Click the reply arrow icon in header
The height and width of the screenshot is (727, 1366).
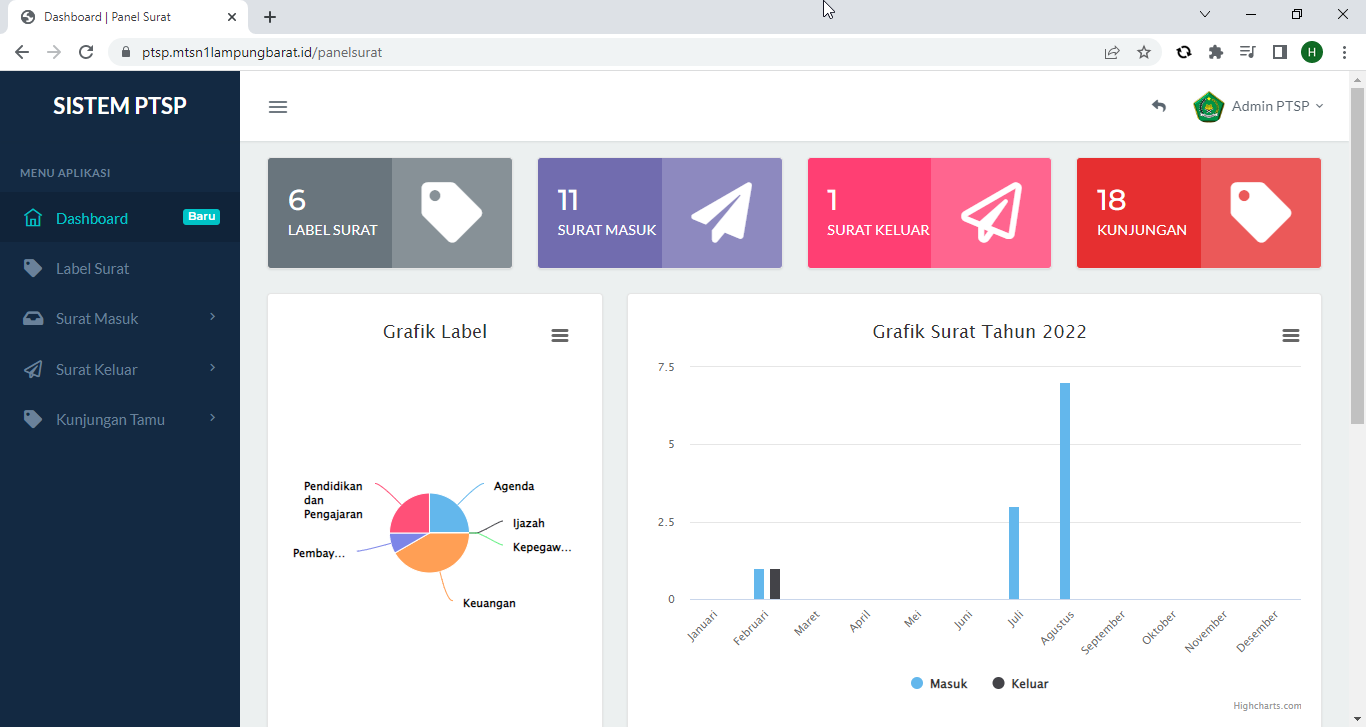tap(1159, 106)
